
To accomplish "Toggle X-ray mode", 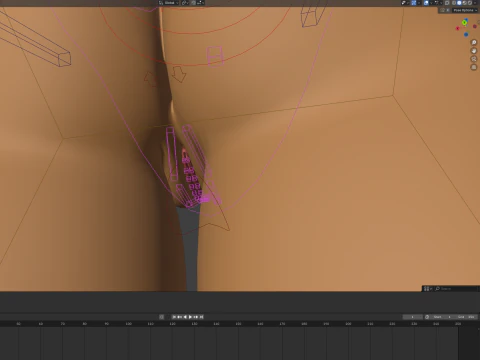I will [447, 3].
